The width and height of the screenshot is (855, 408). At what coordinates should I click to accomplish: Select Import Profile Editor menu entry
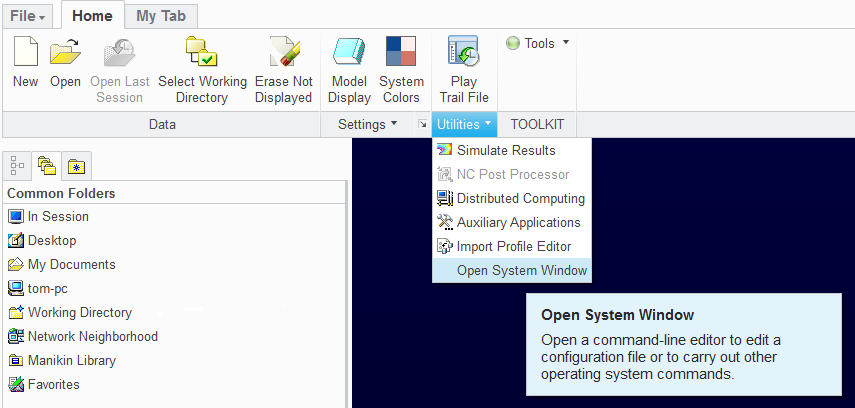click(511, 247)
